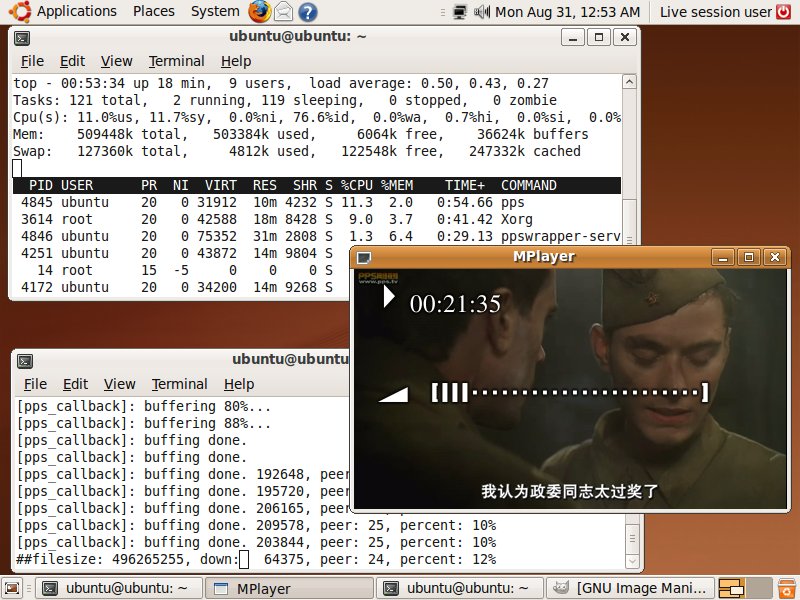This screenshot has height=600, width=800.
Task: Click the ppswrapper-serv process row
Action: (x=317, y=236)
